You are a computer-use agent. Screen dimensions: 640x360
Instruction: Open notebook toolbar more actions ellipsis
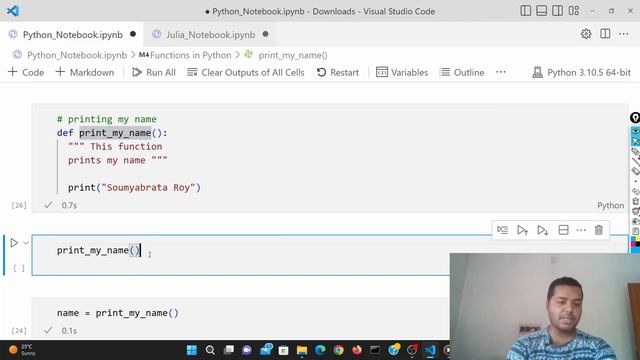pos(501,72)
